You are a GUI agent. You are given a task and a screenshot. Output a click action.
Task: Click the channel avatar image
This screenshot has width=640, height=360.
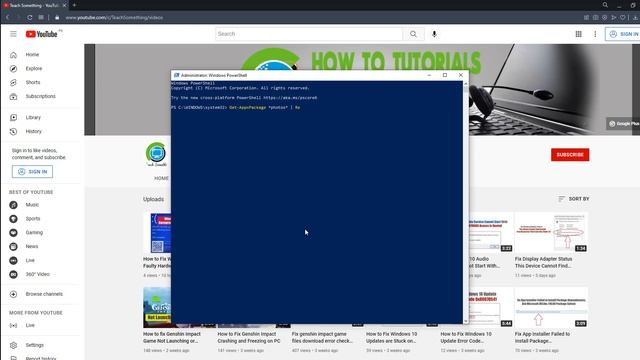coord(156,153)
